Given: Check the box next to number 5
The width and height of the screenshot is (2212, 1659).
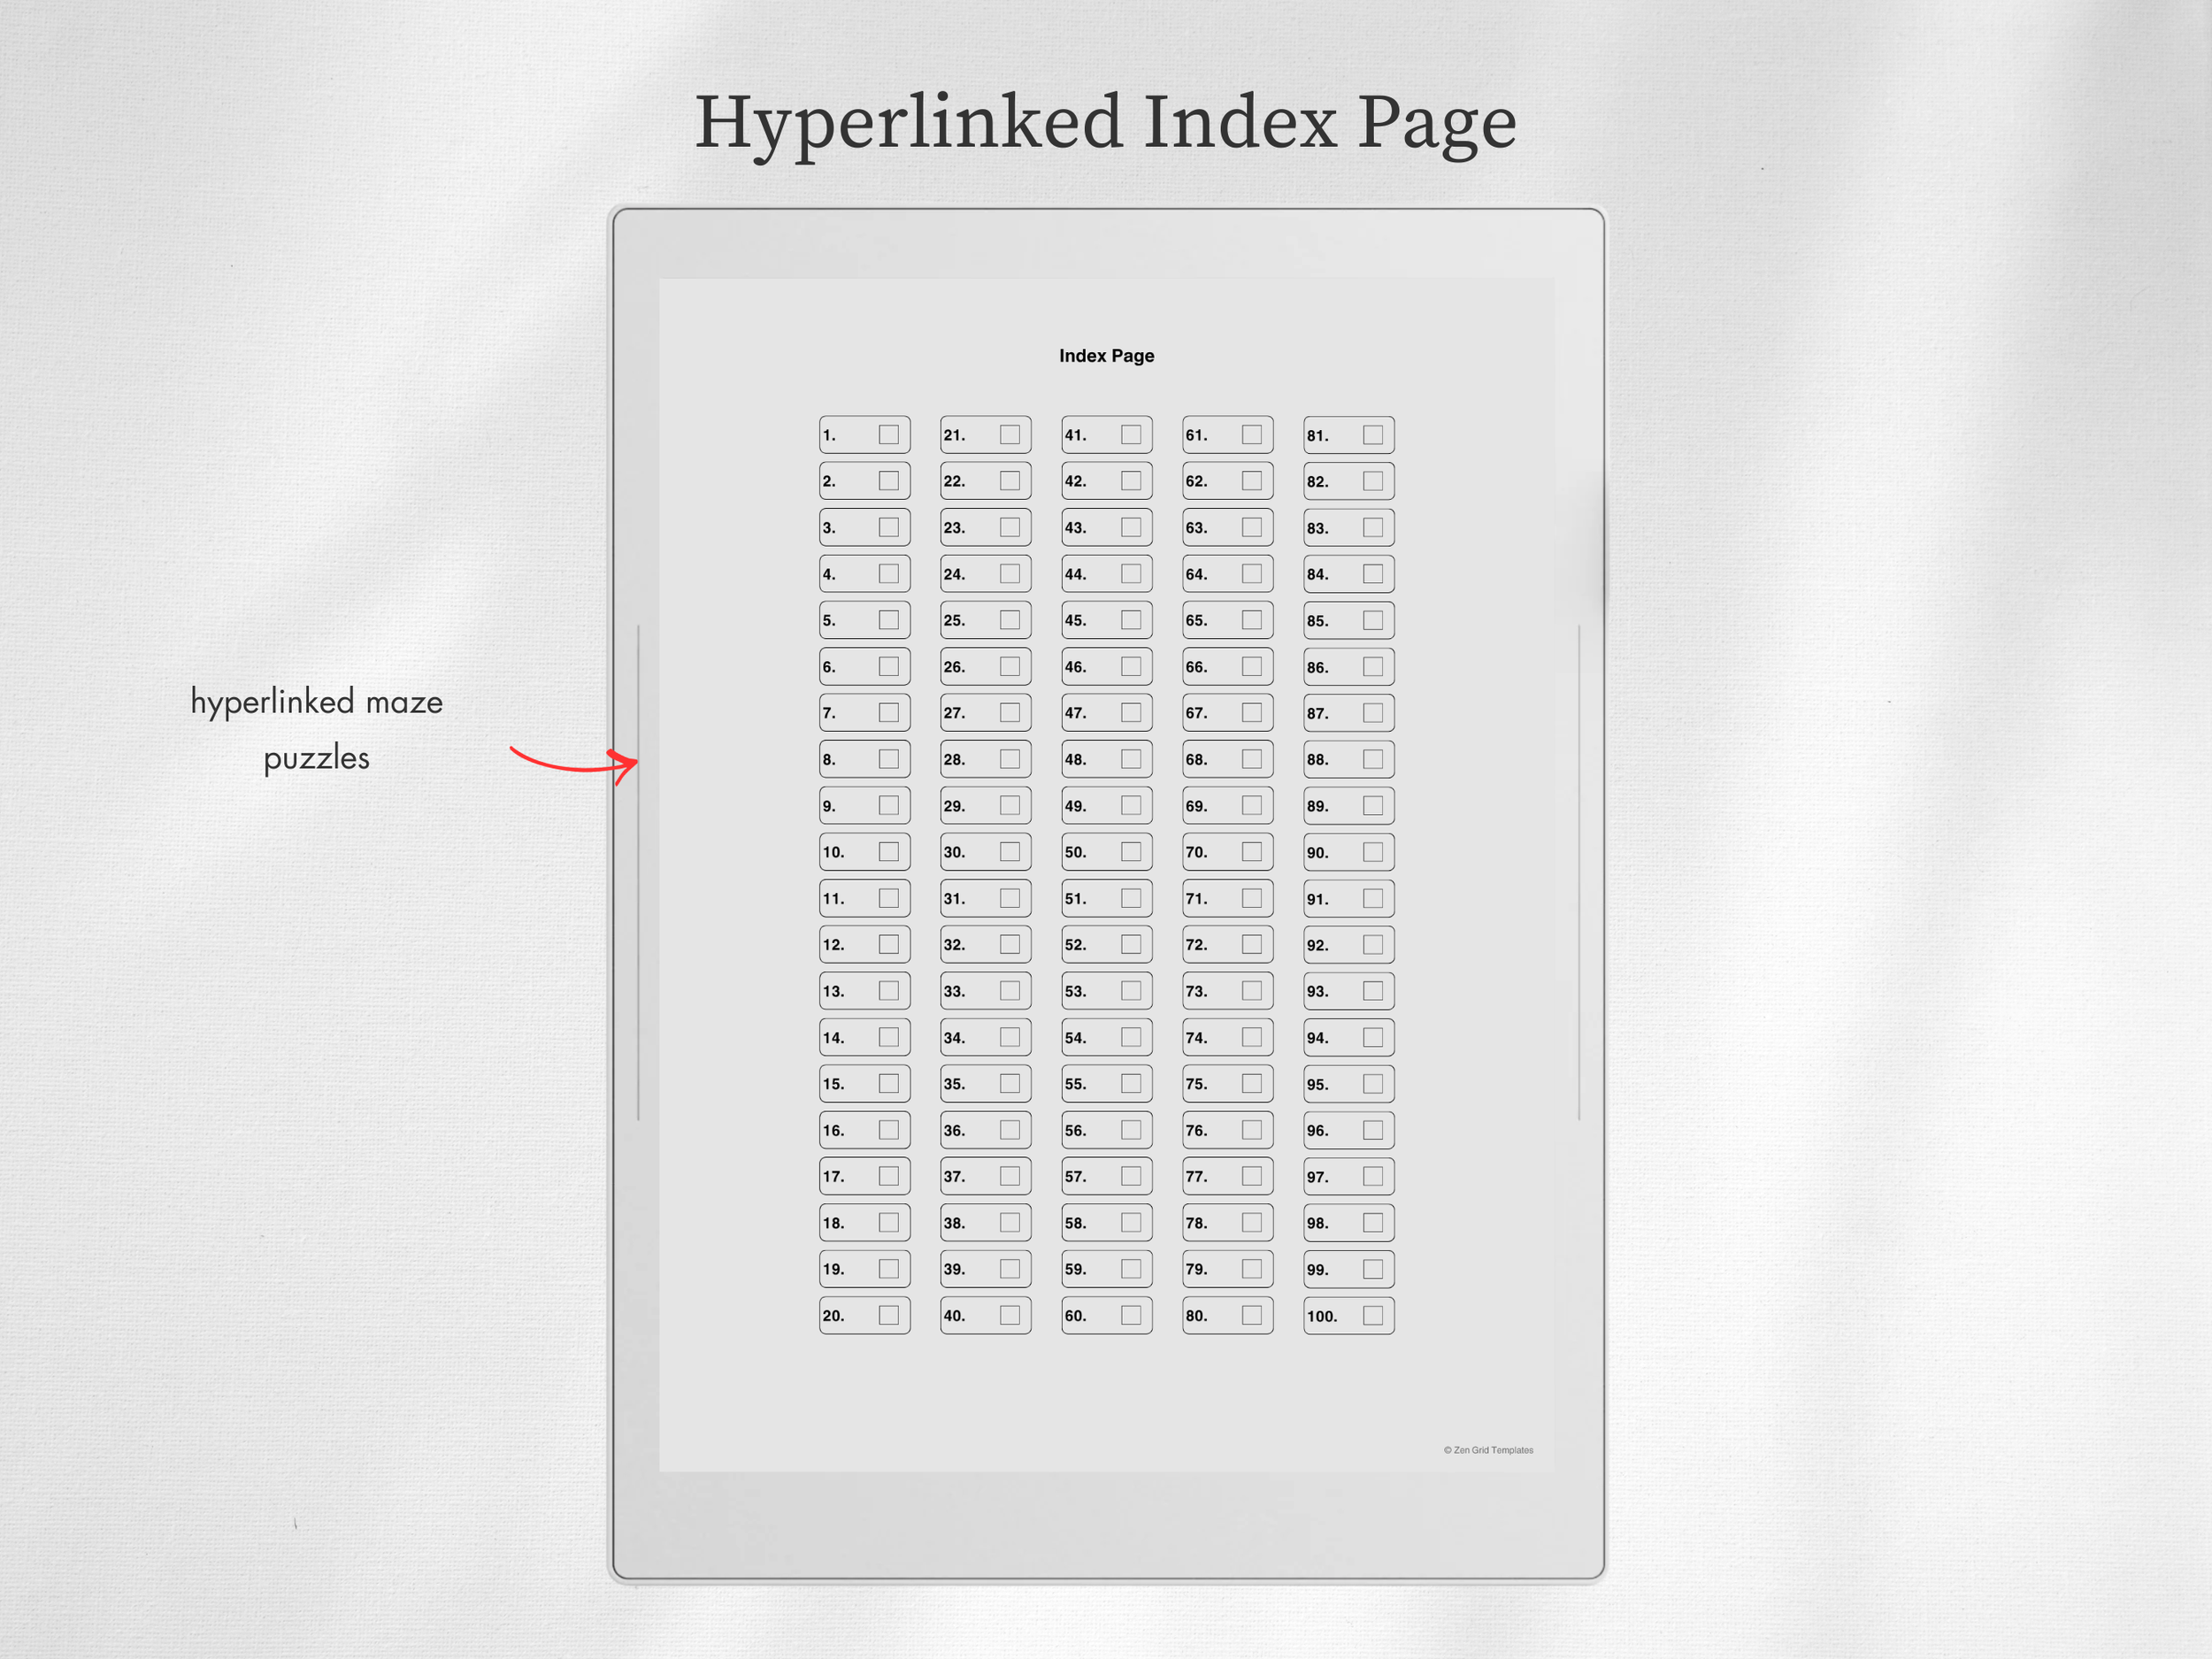Looking at the screenshot, I should pyautogui.click(x=889, y=620).
